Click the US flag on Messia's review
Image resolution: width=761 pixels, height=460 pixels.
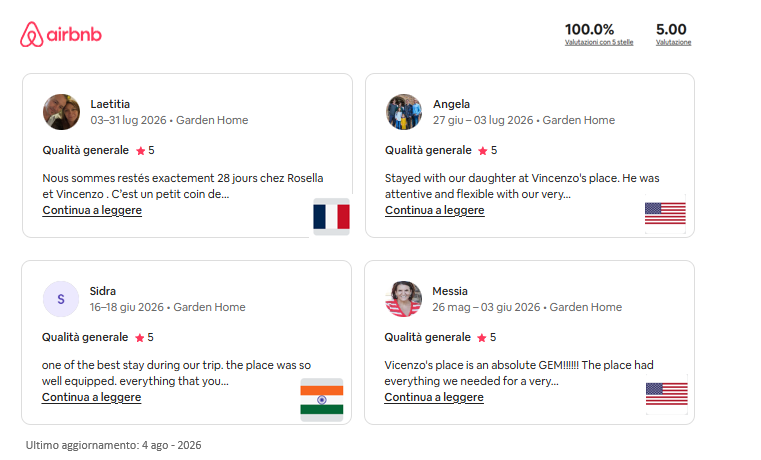click(666, 394)
